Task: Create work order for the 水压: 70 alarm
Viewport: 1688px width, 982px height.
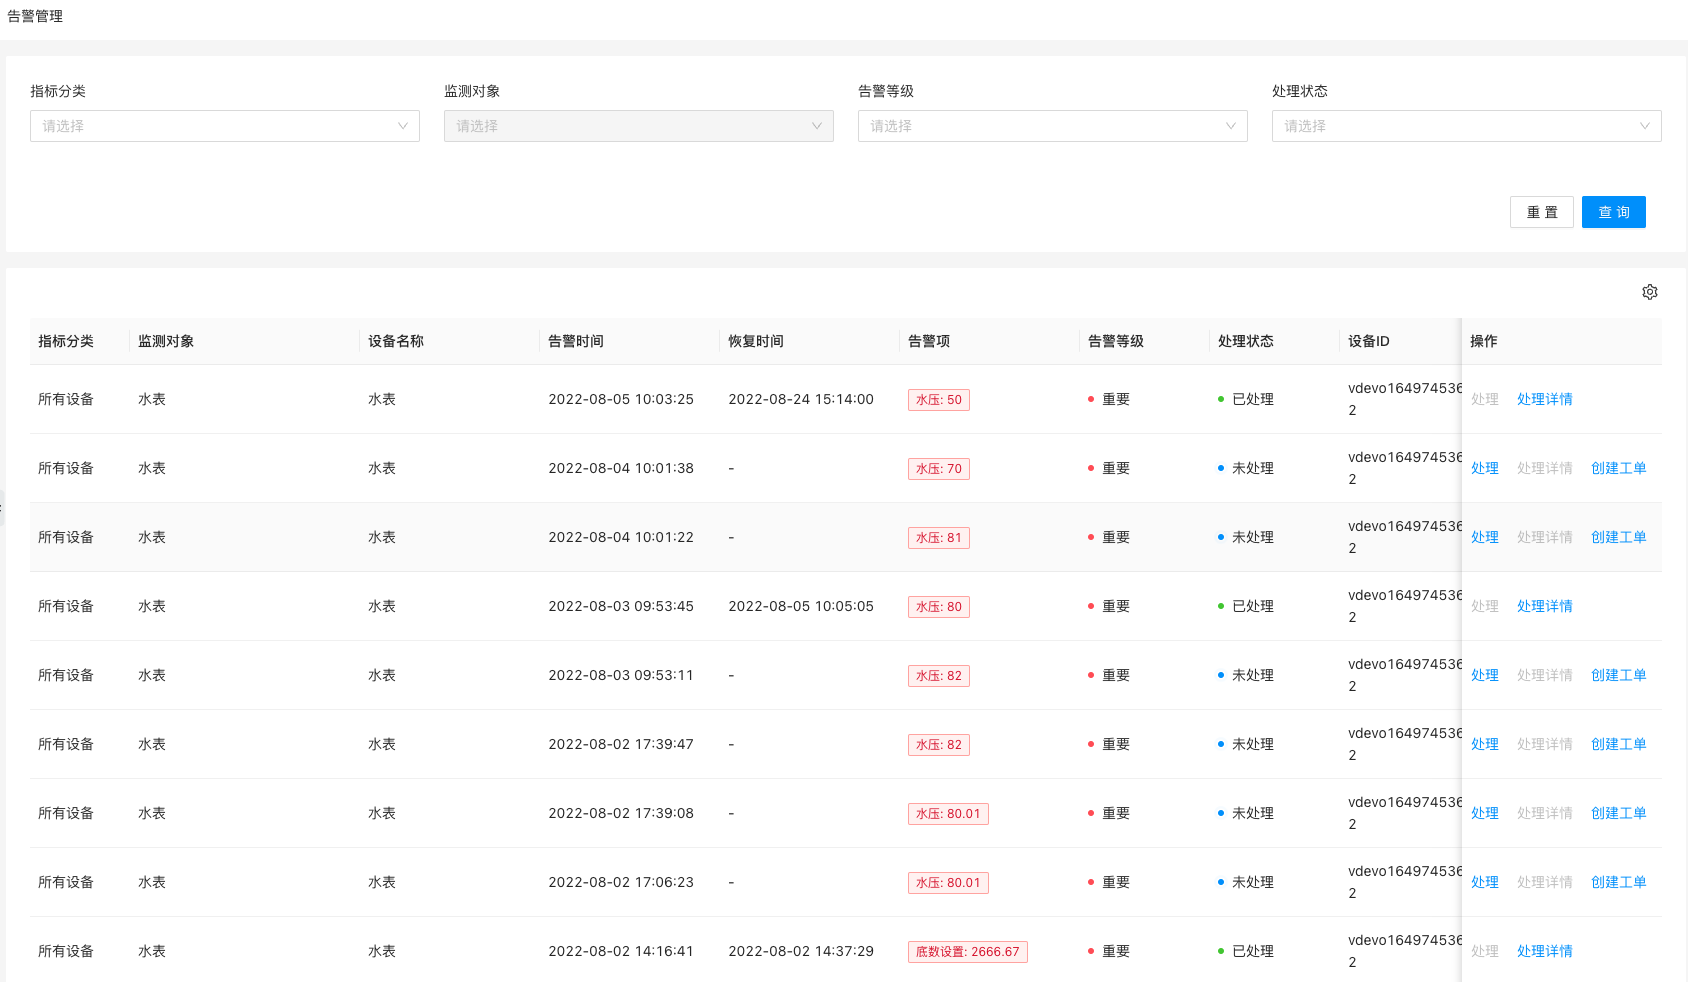Action: [1618, 468]
